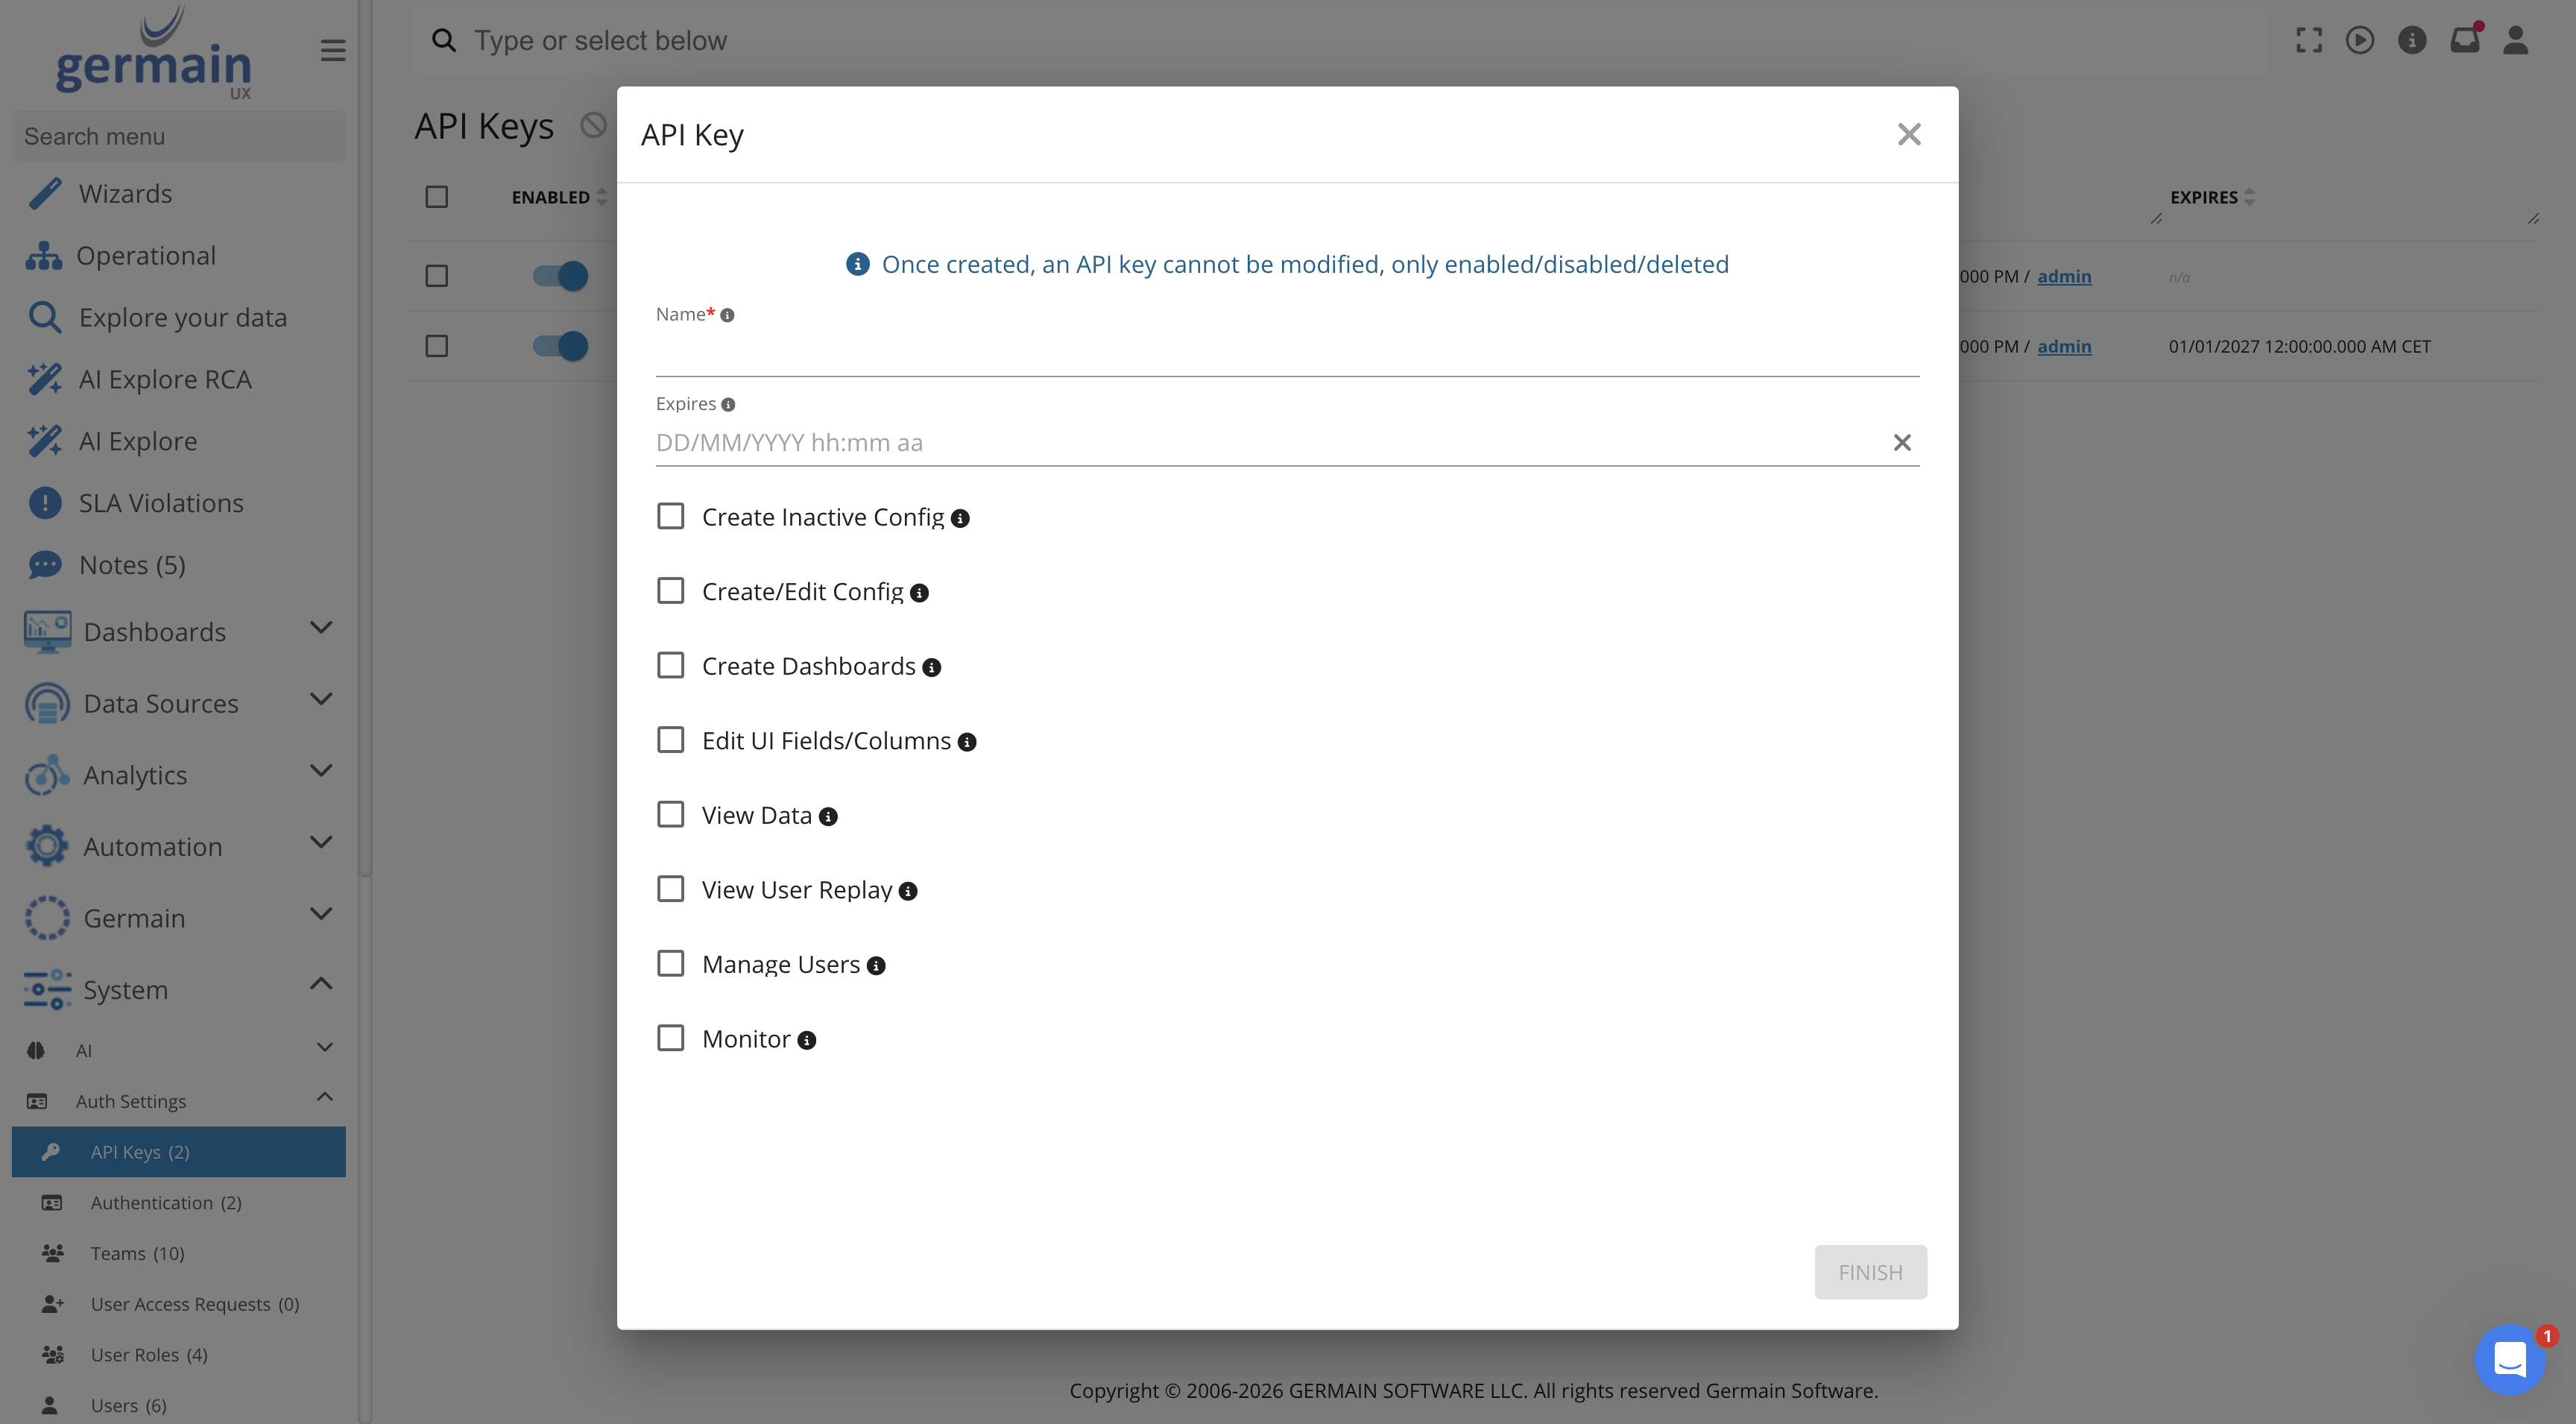The height and width of the screenshot is (1424, 2576).
Task: Open the notifications inbox icon
Action: click(2464, 40)
